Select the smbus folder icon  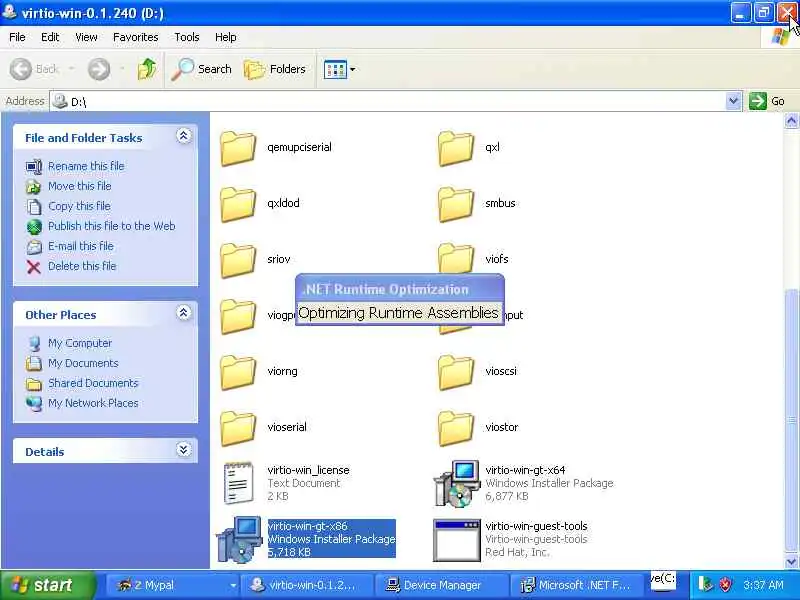click(x=456, y=204)
